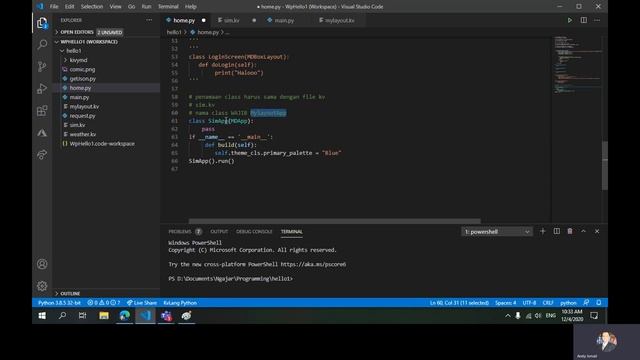
Task: Open File Explorer from taskbar
Action: pos(104,316)
